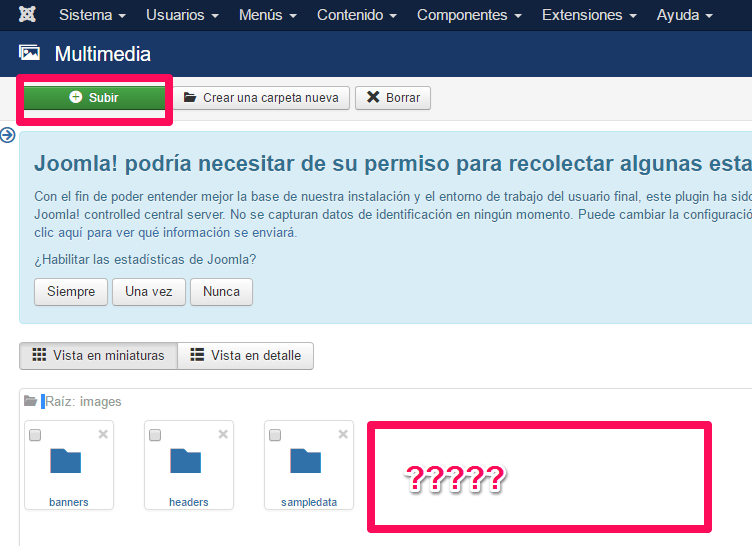Tick the banners folder checkbox
The width and height of the screenshot is (752, 546).
pyautogui.click(x=35, y=435)
